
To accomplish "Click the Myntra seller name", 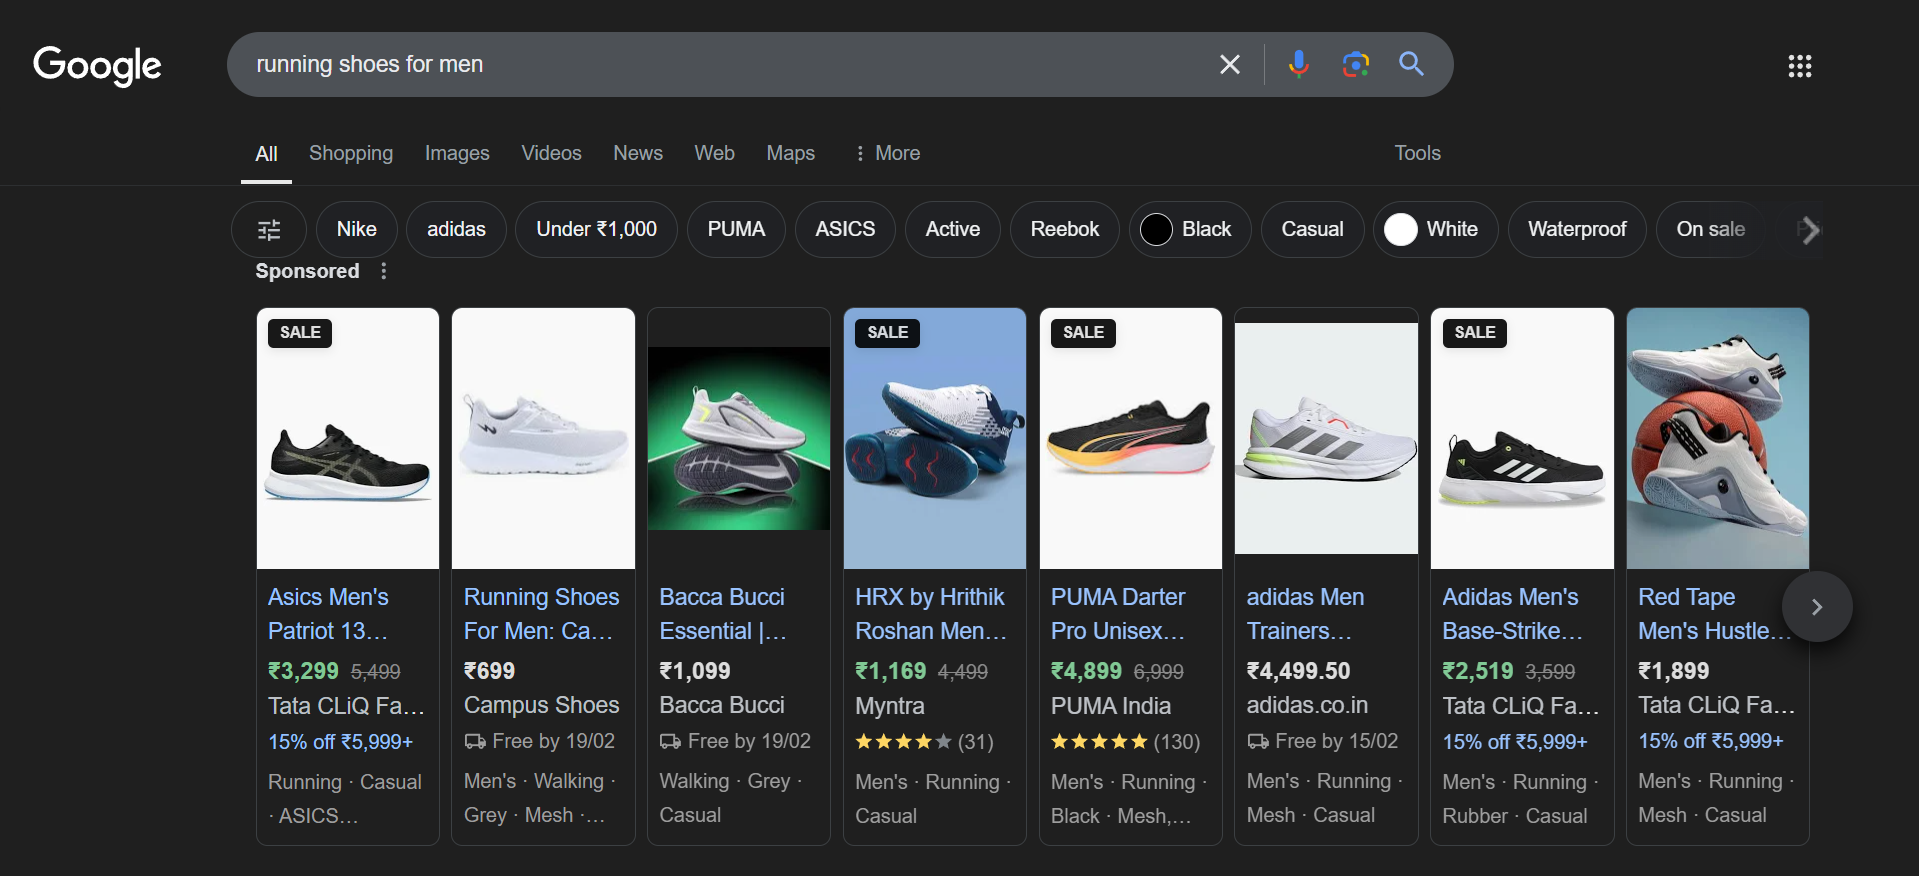I will click(890, 706).
